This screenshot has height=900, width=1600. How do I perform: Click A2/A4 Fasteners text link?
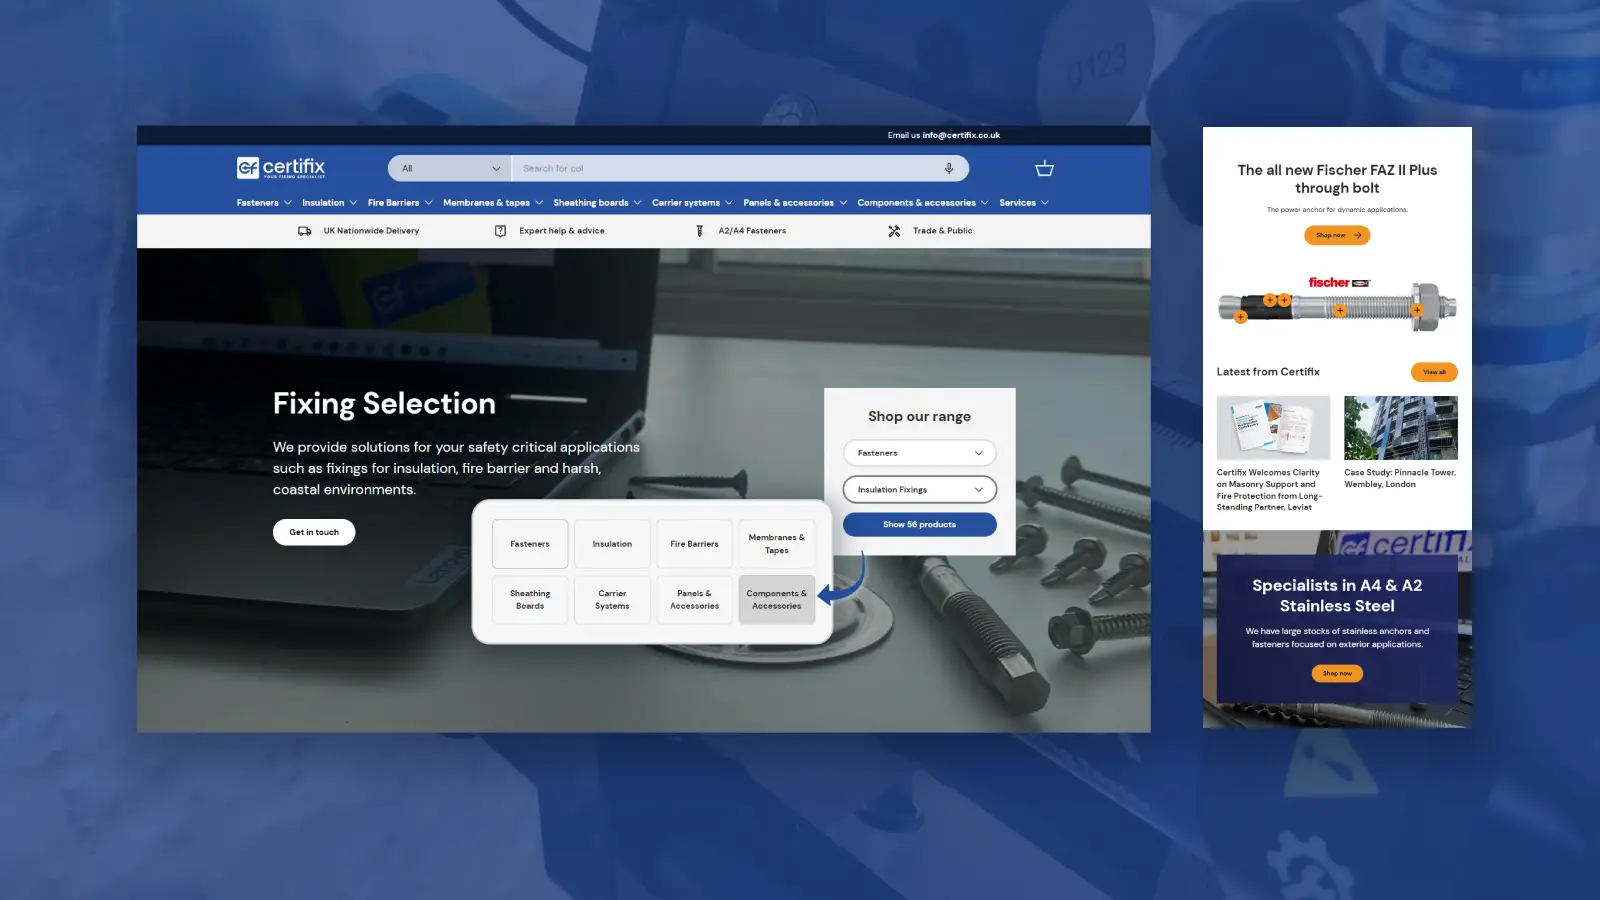coord(752,231)
